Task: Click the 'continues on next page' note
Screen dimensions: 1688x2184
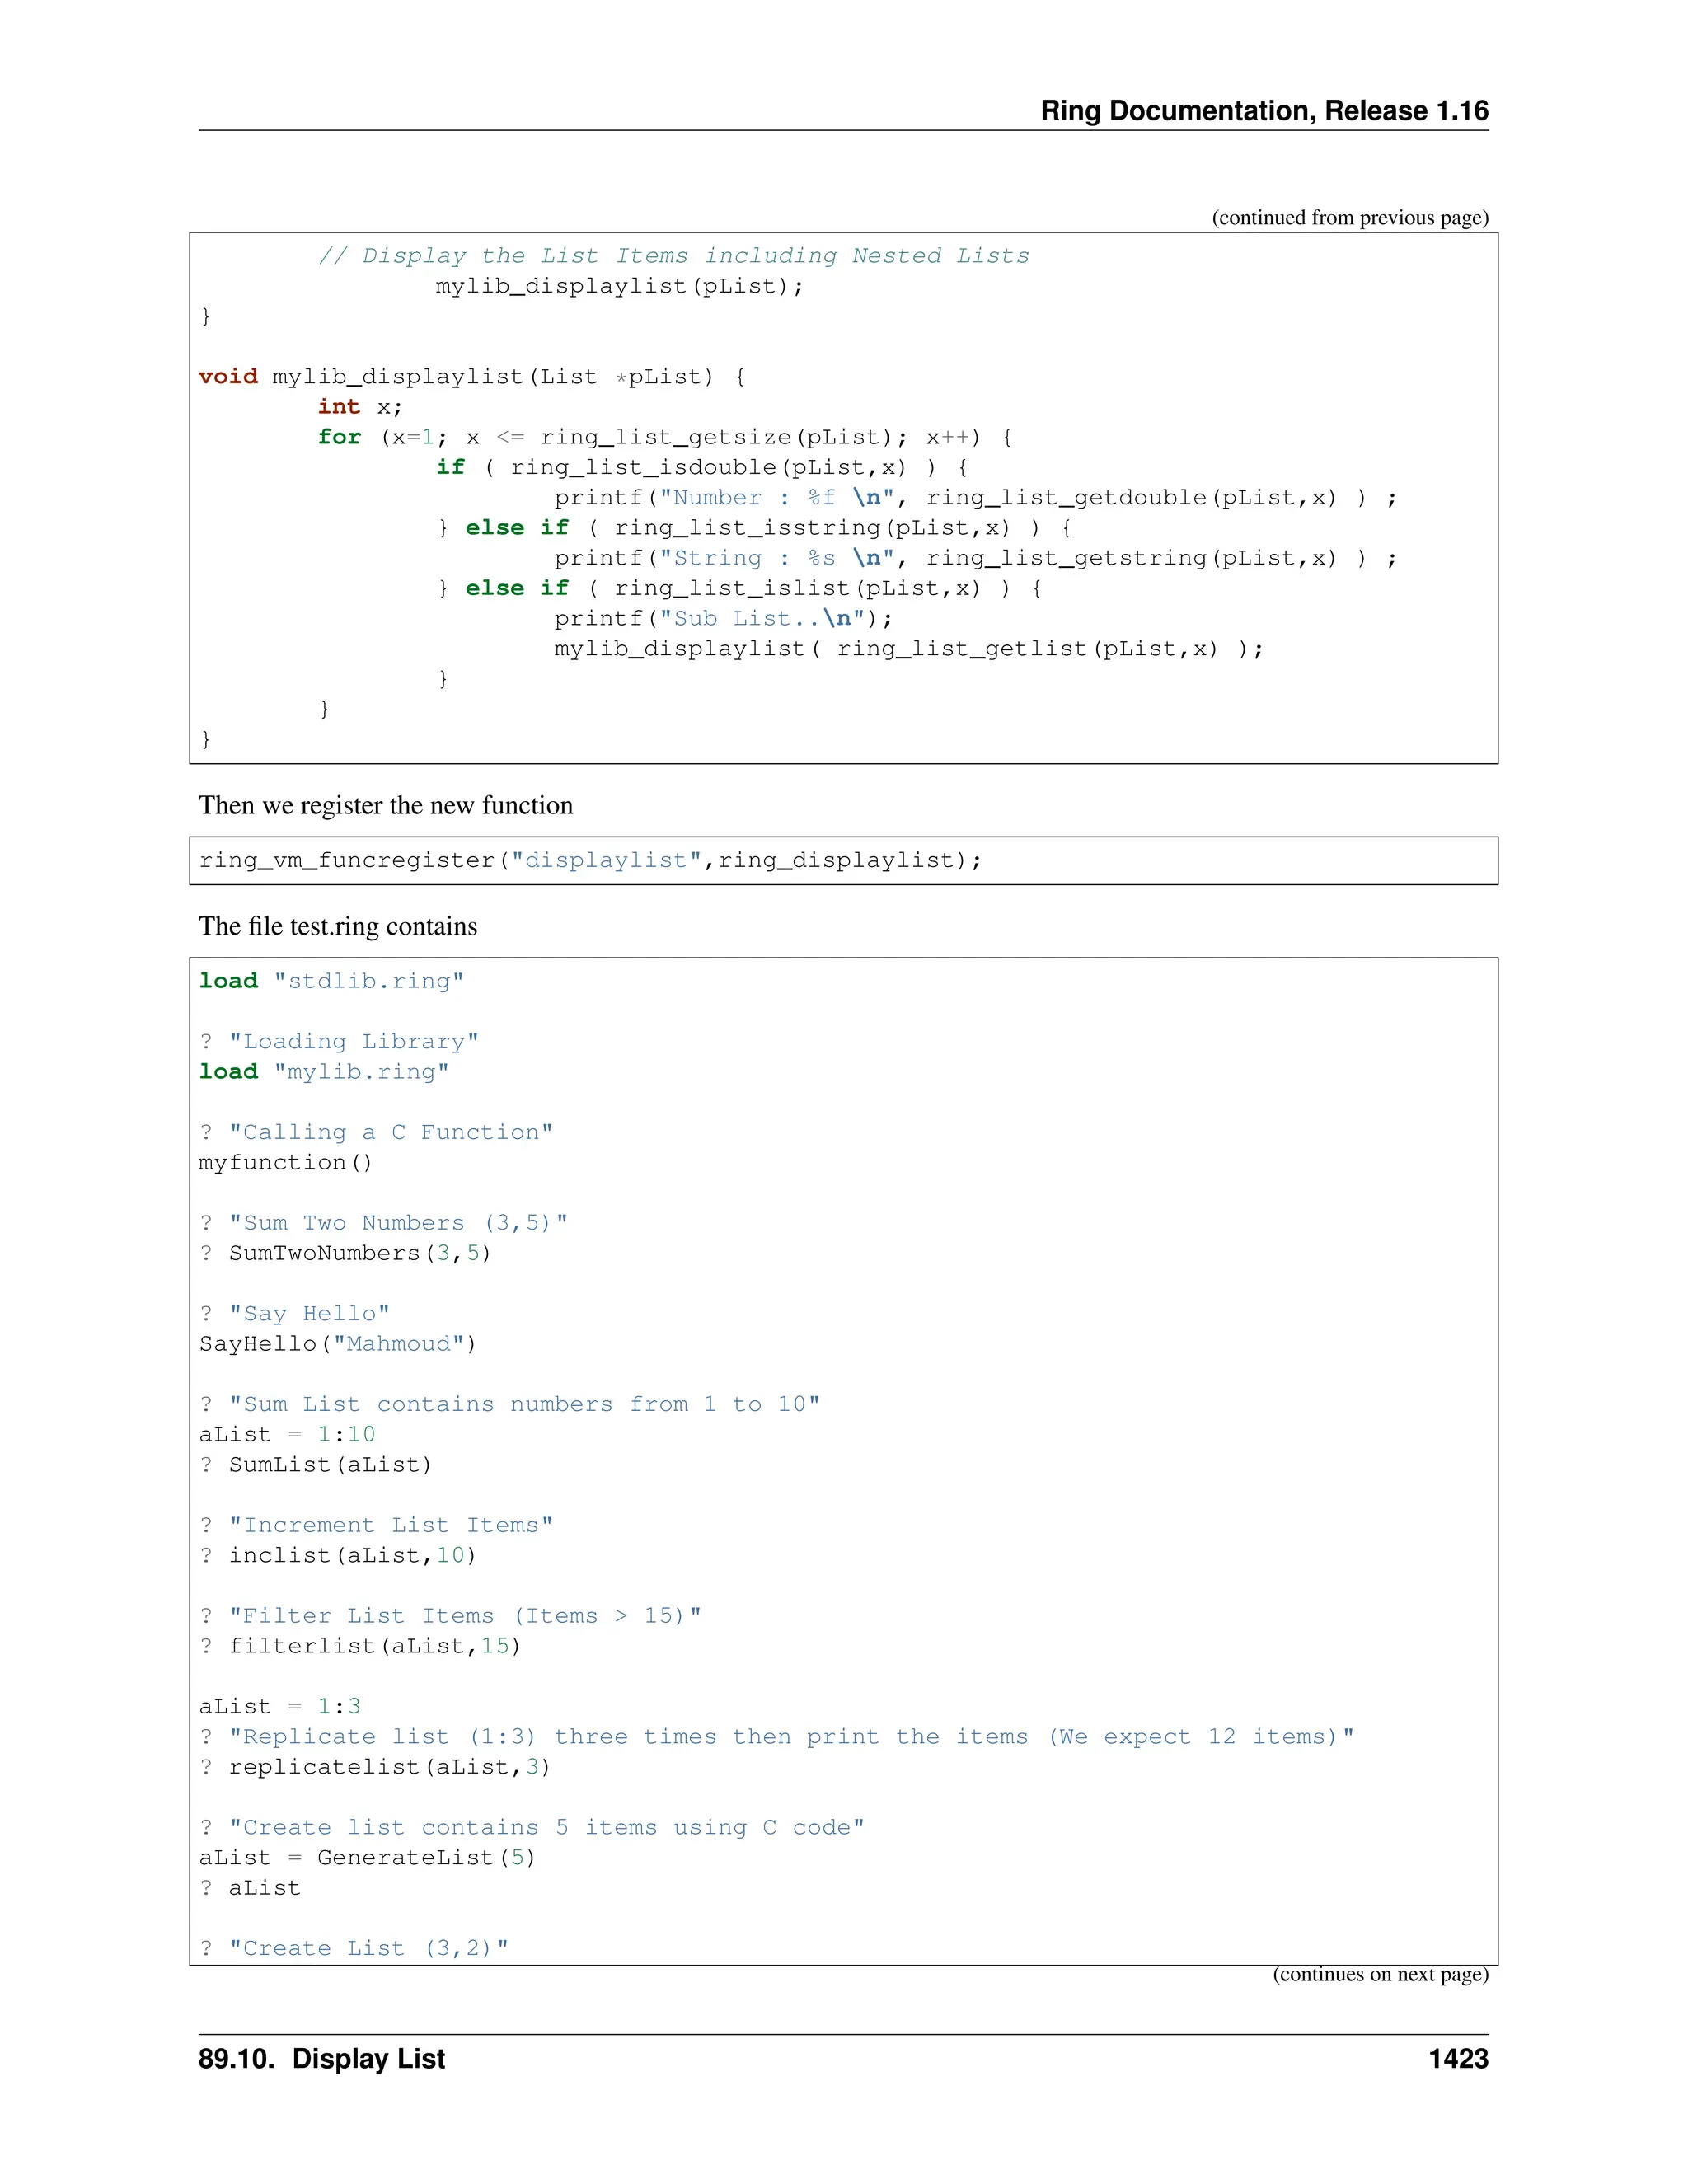Action: coord(1379,1974)
